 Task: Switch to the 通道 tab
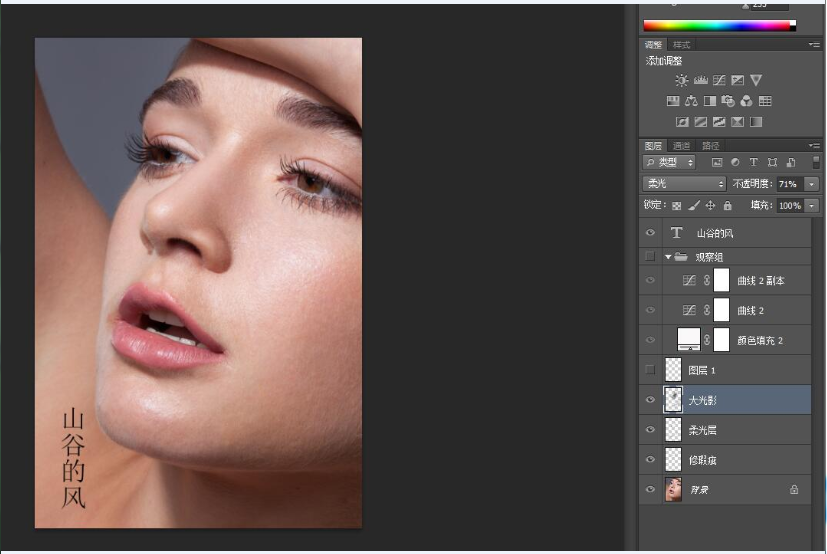(681, 146)
